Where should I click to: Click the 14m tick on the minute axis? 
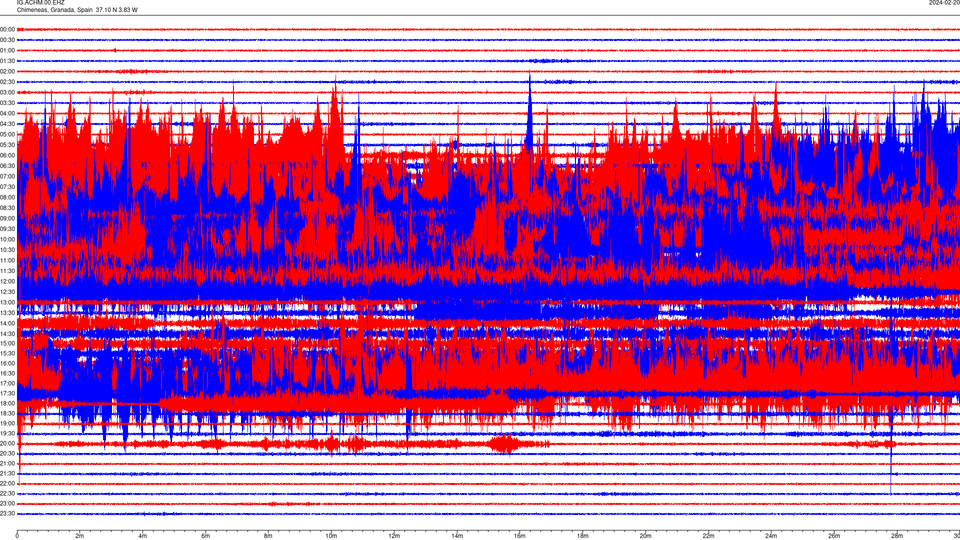pos(457,536)
